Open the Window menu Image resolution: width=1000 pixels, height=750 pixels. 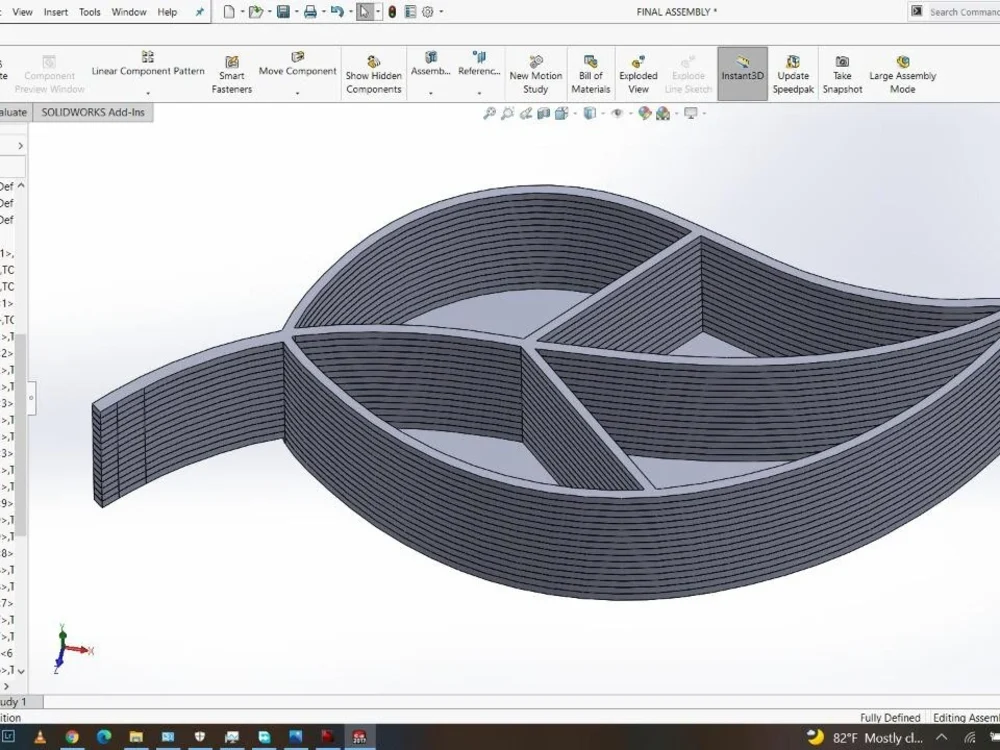click(129, 12)
